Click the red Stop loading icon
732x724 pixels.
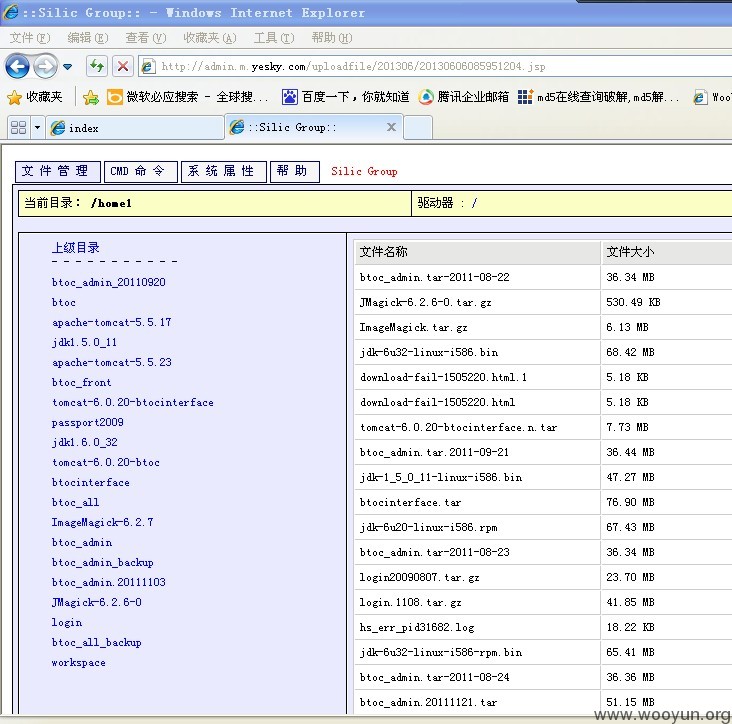click(123, 66)
